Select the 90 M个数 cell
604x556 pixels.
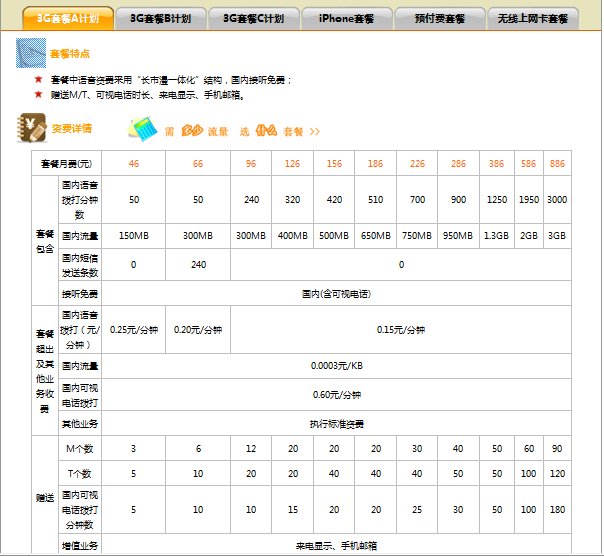pos(557,448)
